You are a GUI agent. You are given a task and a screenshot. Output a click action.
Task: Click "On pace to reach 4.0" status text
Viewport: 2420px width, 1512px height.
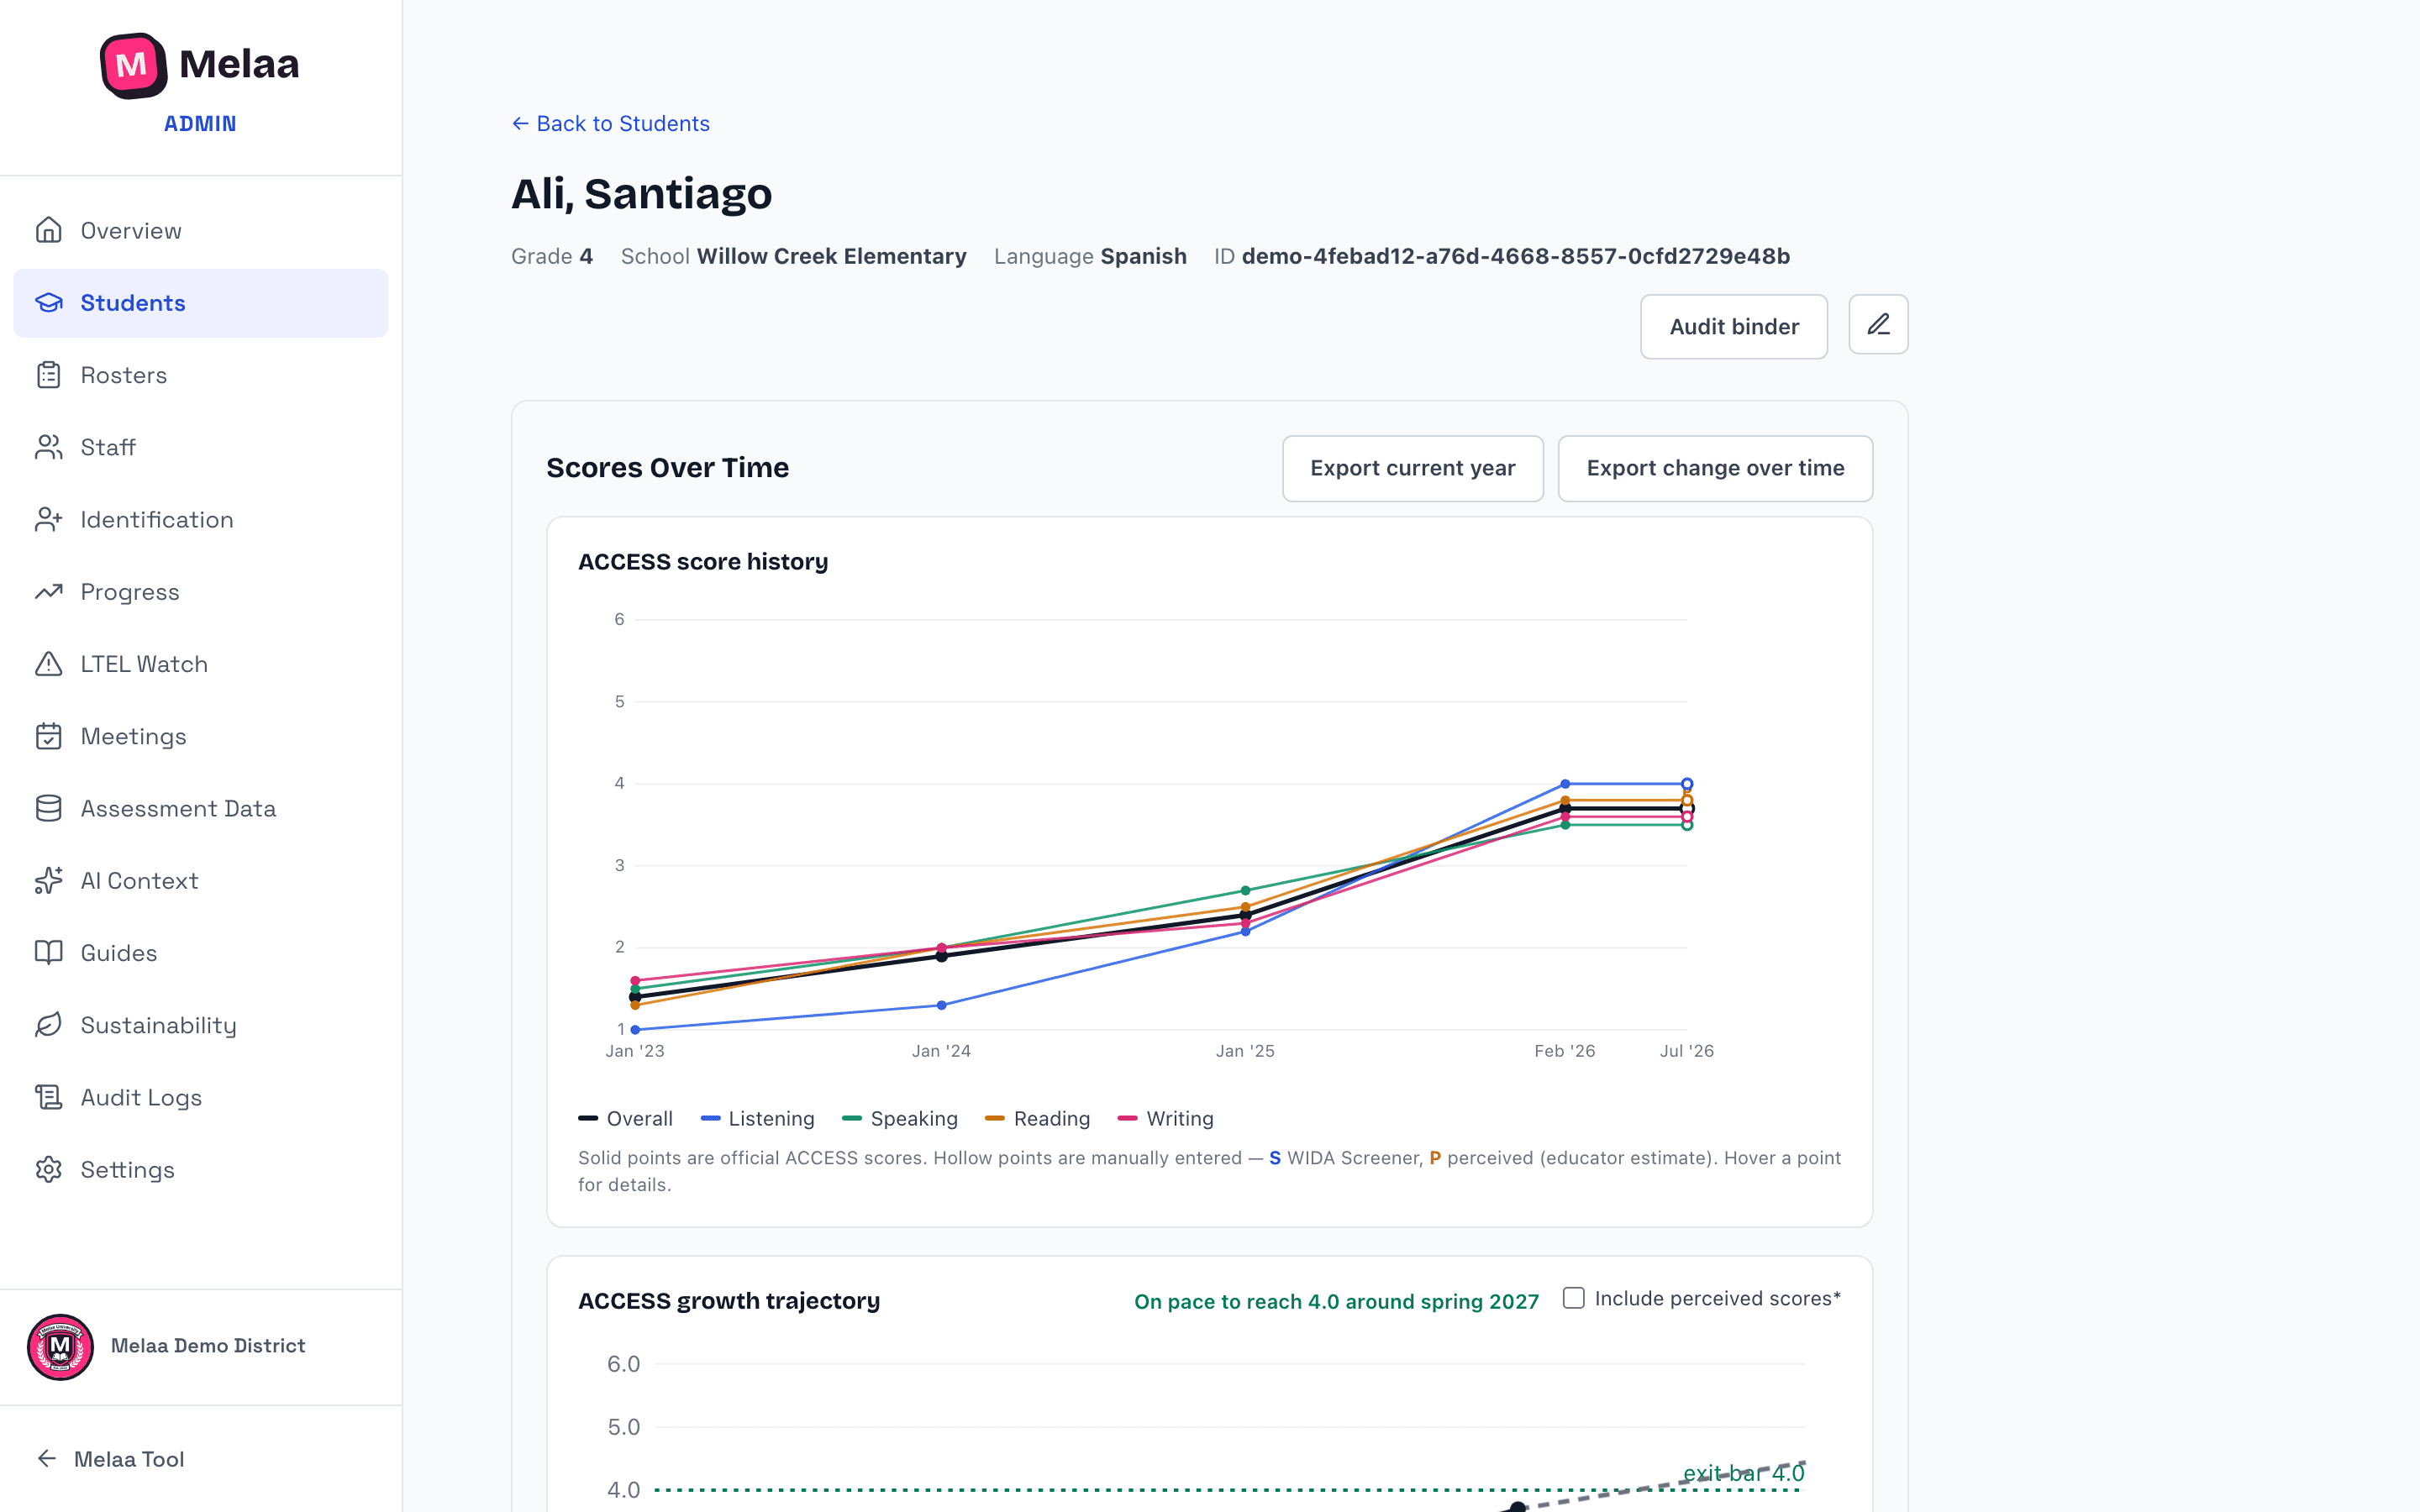[1336, 1301]
